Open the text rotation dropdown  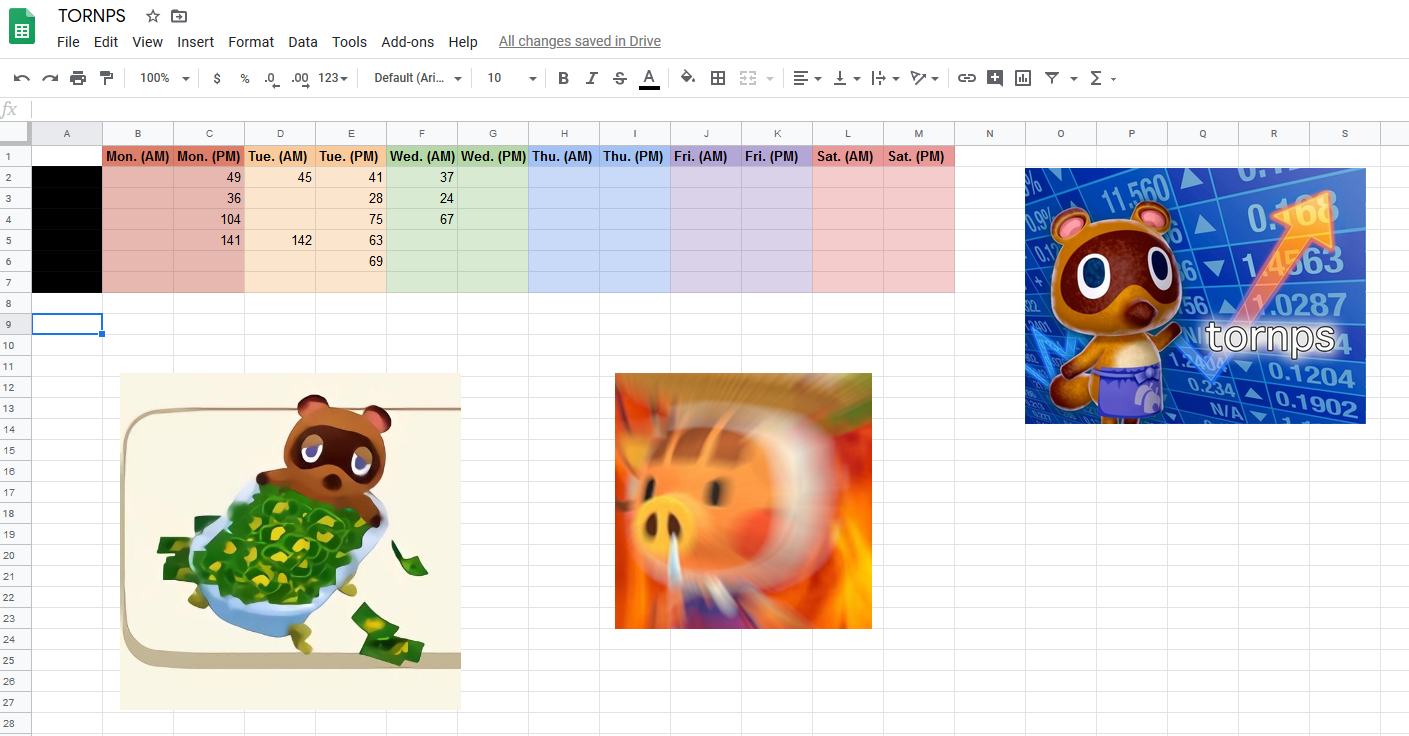tap(925, 78)
